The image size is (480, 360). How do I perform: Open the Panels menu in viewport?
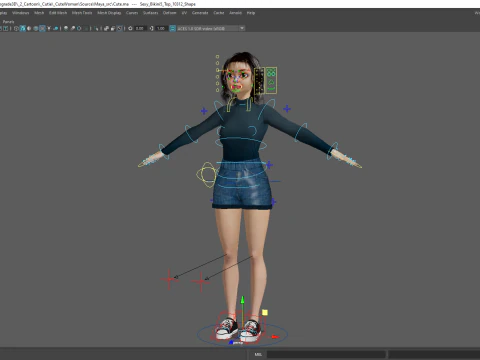[8, 22]
